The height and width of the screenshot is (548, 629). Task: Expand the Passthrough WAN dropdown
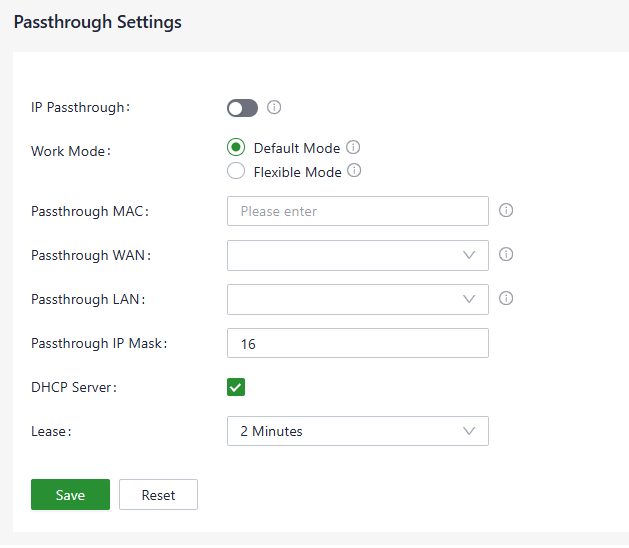pyautogui.click(x=357, y=255)
